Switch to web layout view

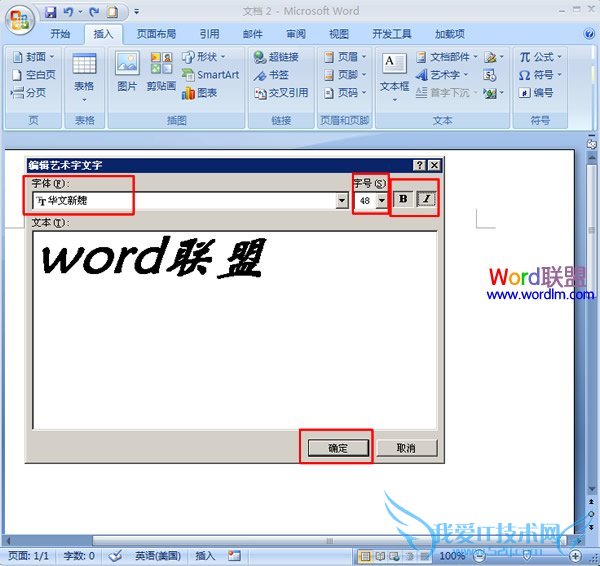395,556
